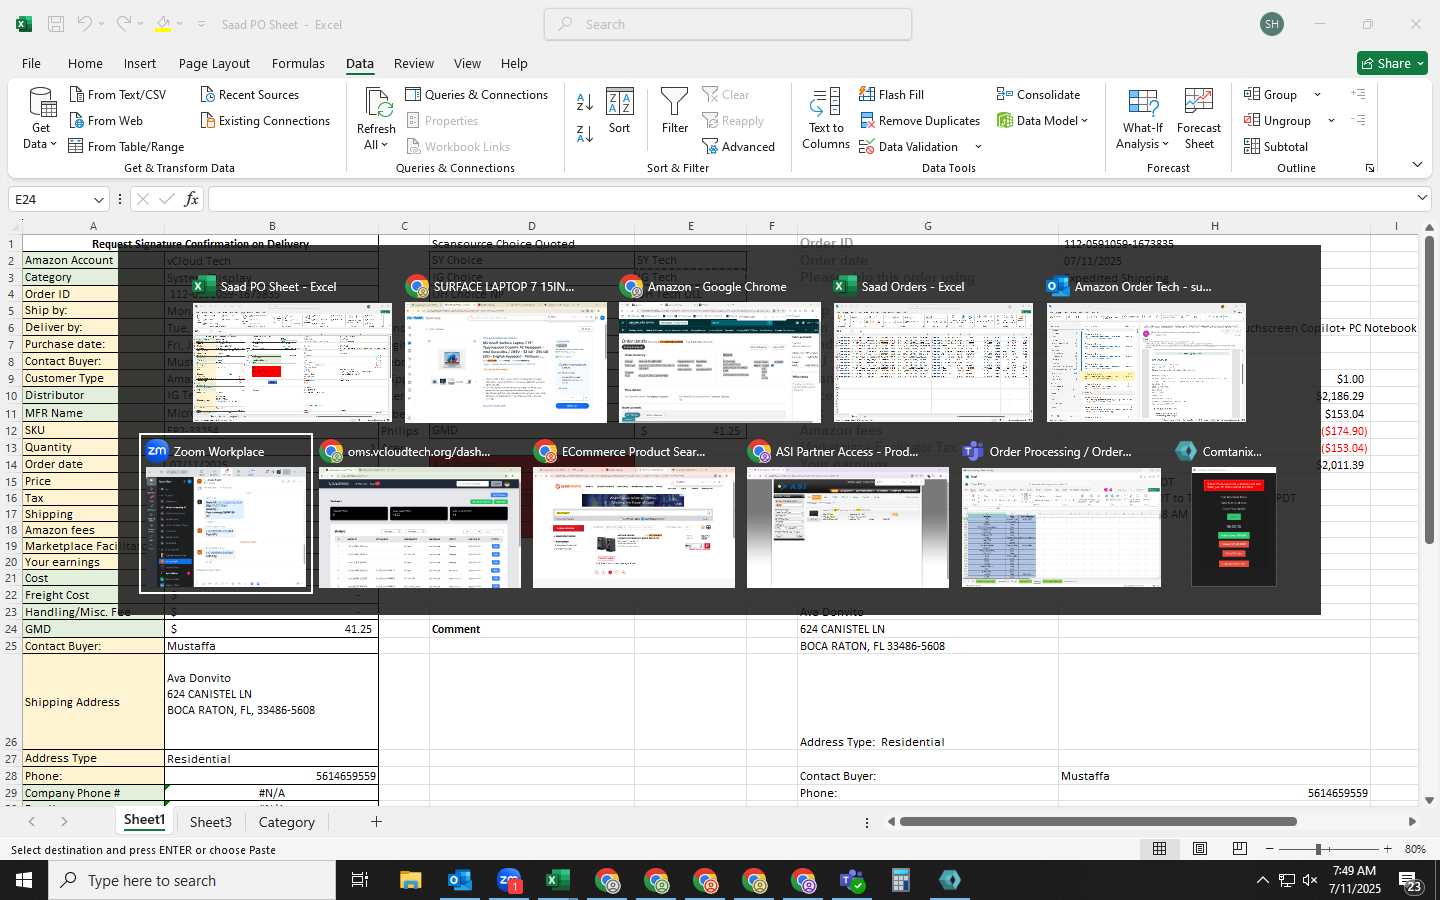Viewport: 1440px width, 900px height.
Task: Sort Z to A descending
Action: 585,133
